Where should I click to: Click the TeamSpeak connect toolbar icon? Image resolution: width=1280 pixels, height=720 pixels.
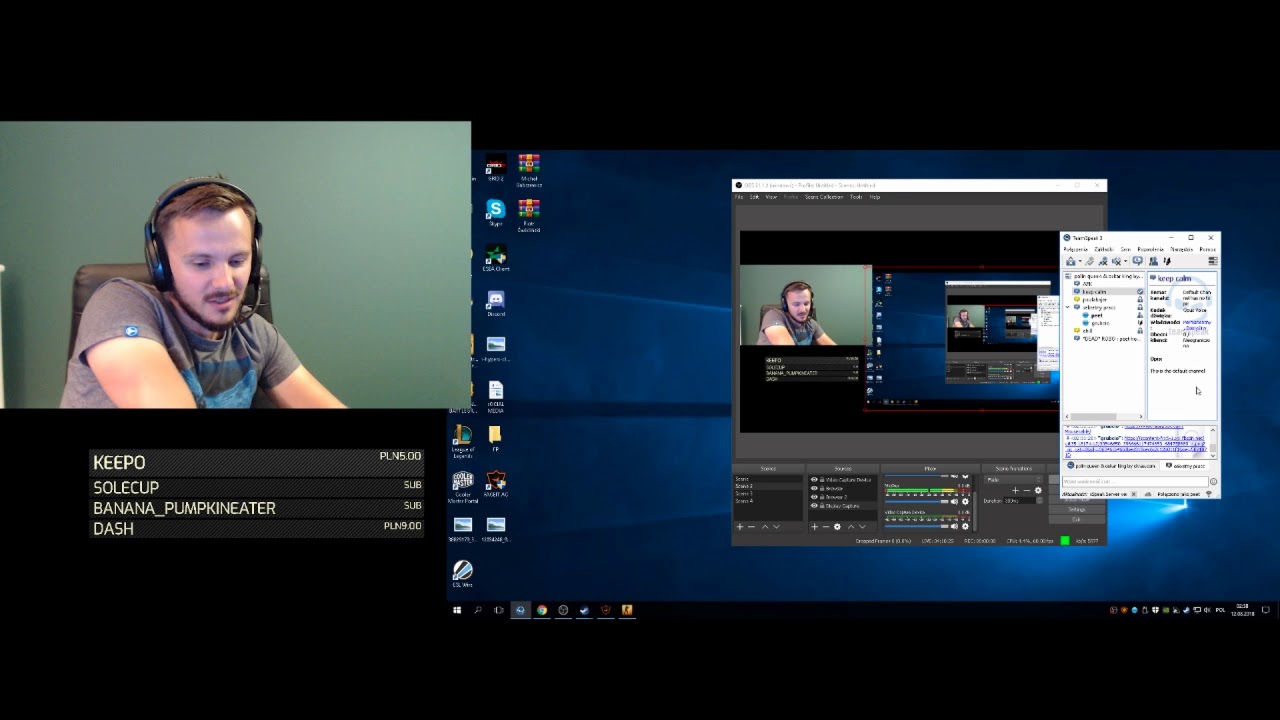pos(1071,261)
